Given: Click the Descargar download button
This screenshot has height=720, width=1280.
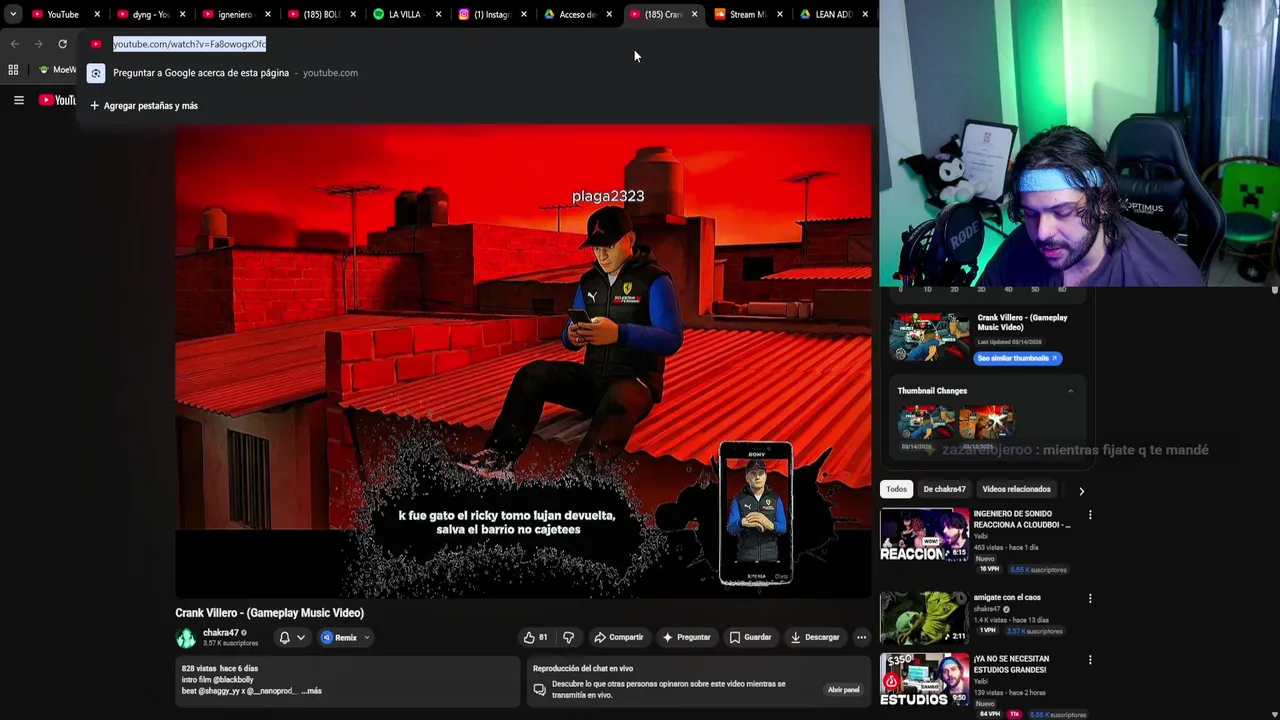Looking at the screenshot, I should tap(814, 637).
